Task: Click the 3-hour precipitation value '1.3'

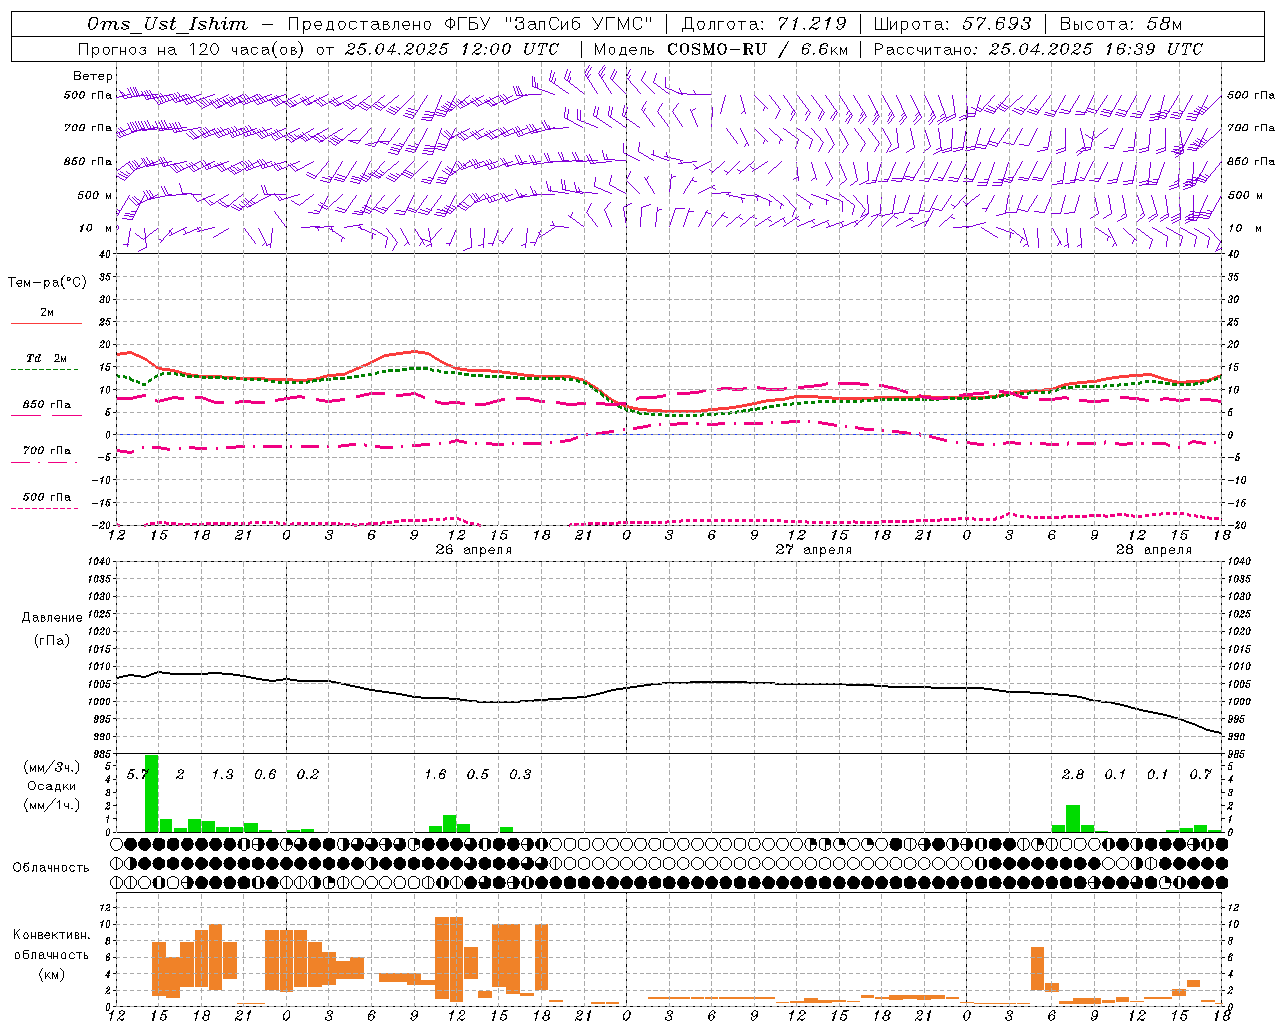Action: pyautogui.click(x=222, y=775)
